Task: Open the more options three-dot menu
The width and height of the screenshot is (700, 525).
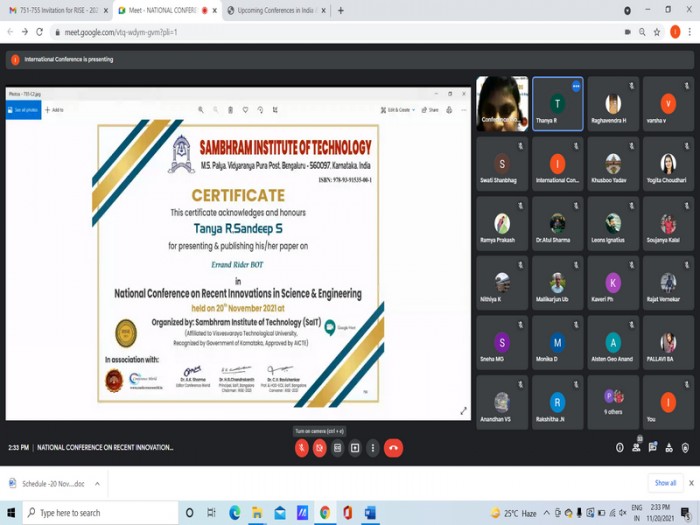Action: click(x=373, y=448)
